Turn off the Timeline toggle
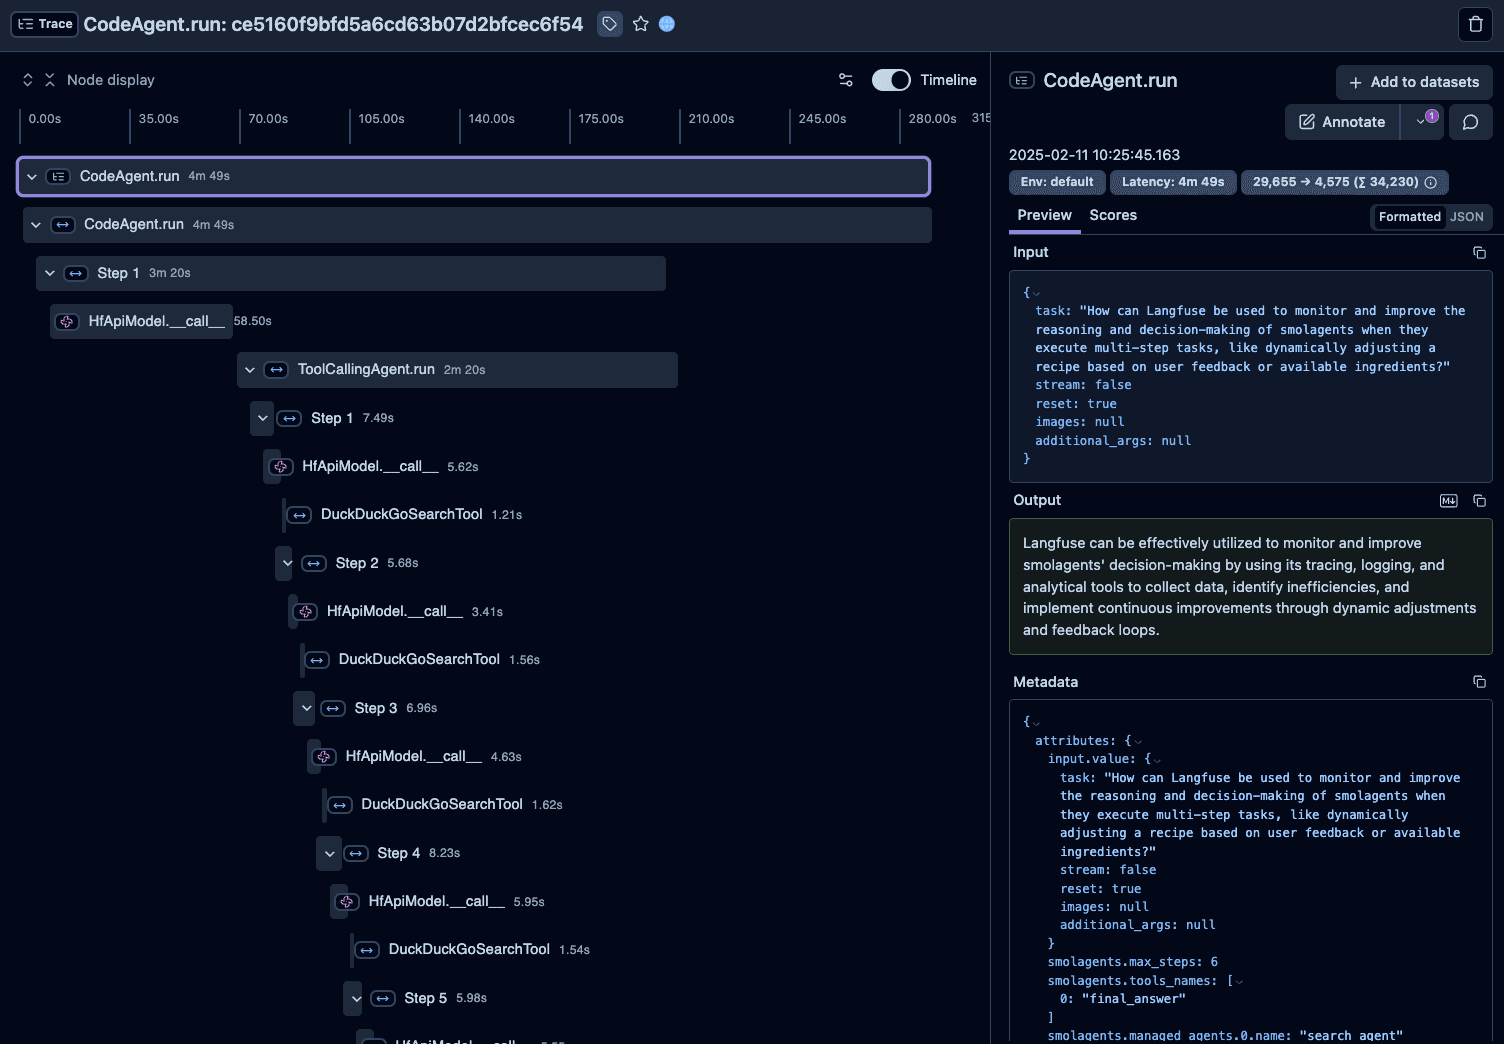 pyautogui.click(x=890, y=79)
